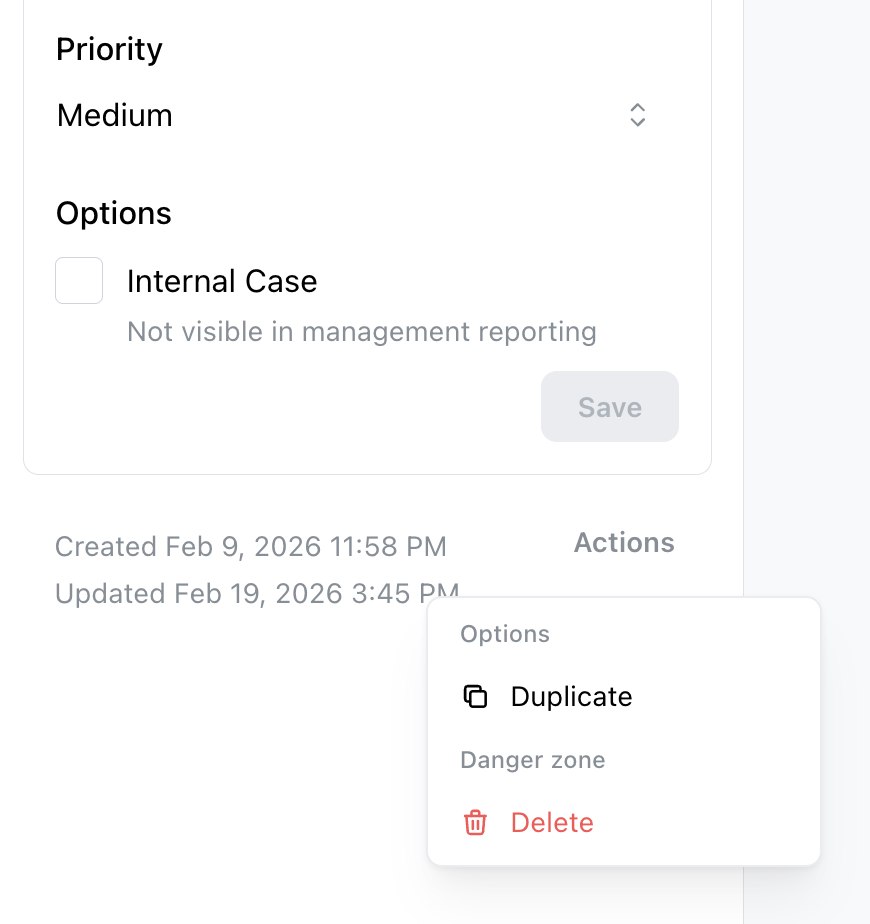This screenshot has width=870, height=924.
Task: Click the "Not visible in management reporting" hint
Action: tap(362, 331)
